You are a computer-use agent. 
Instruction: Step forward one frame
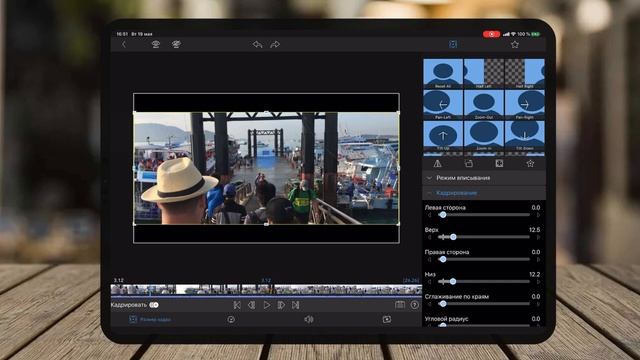281,305
